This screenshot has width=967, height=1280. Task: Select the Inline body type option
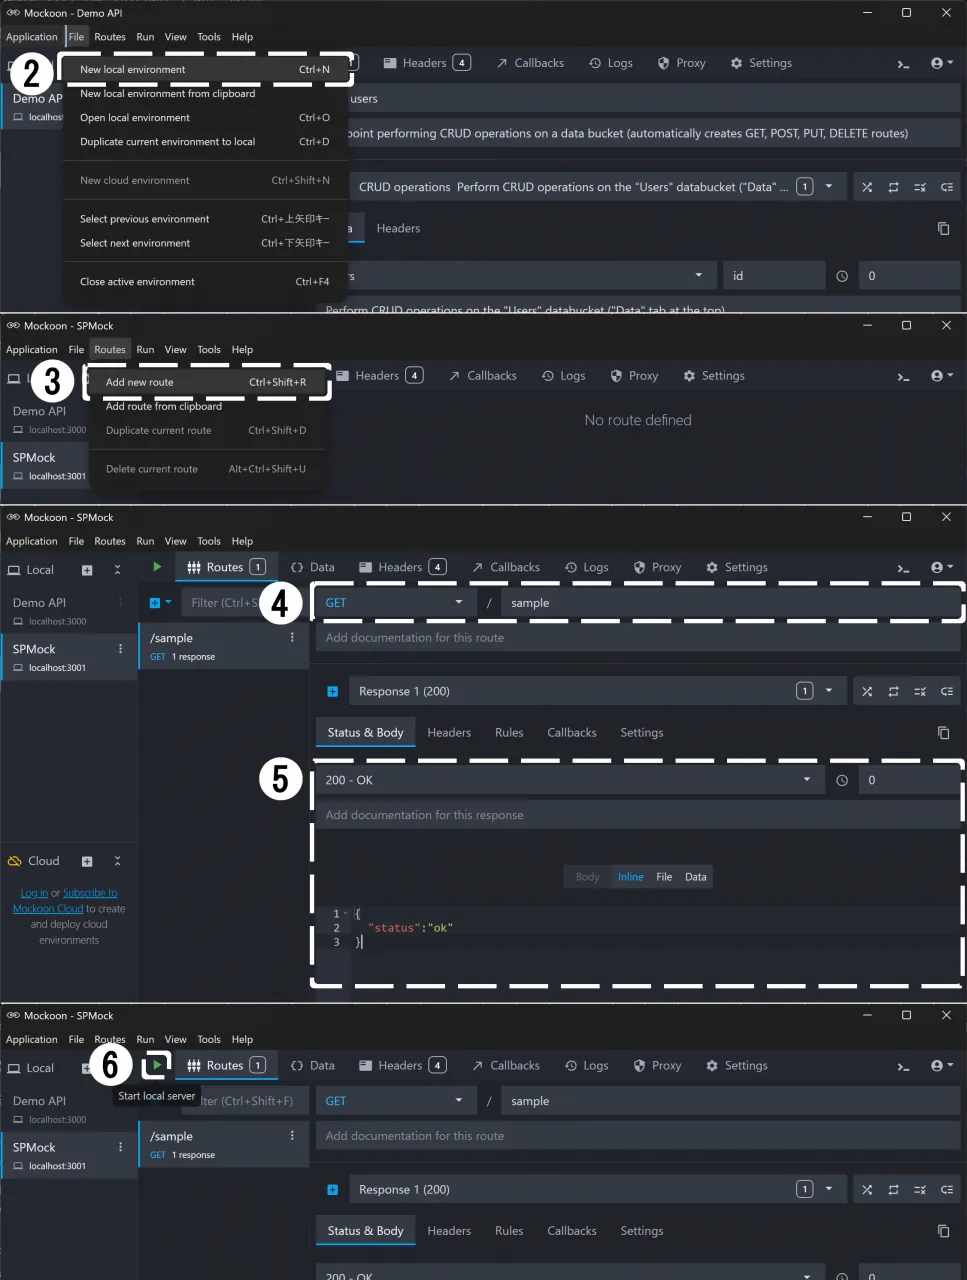click(630, 877)
